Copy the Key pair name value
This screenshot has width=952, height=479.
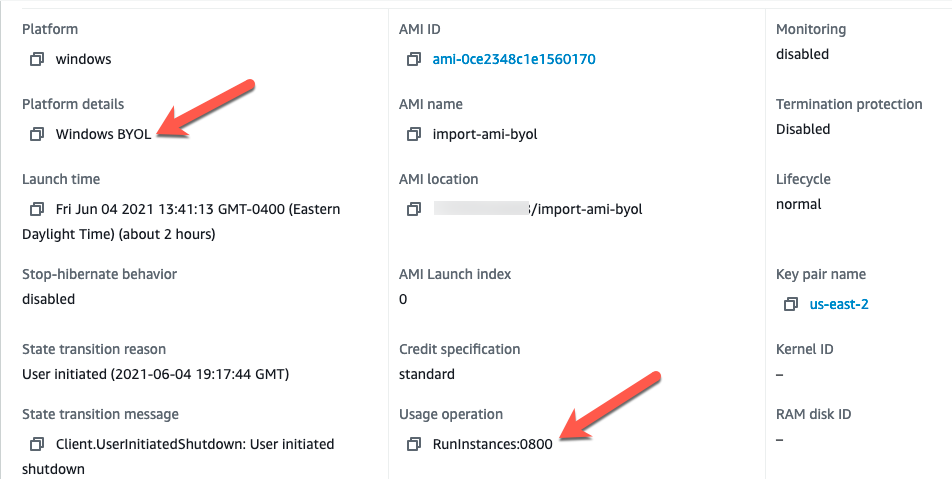[x=790, y=304]
